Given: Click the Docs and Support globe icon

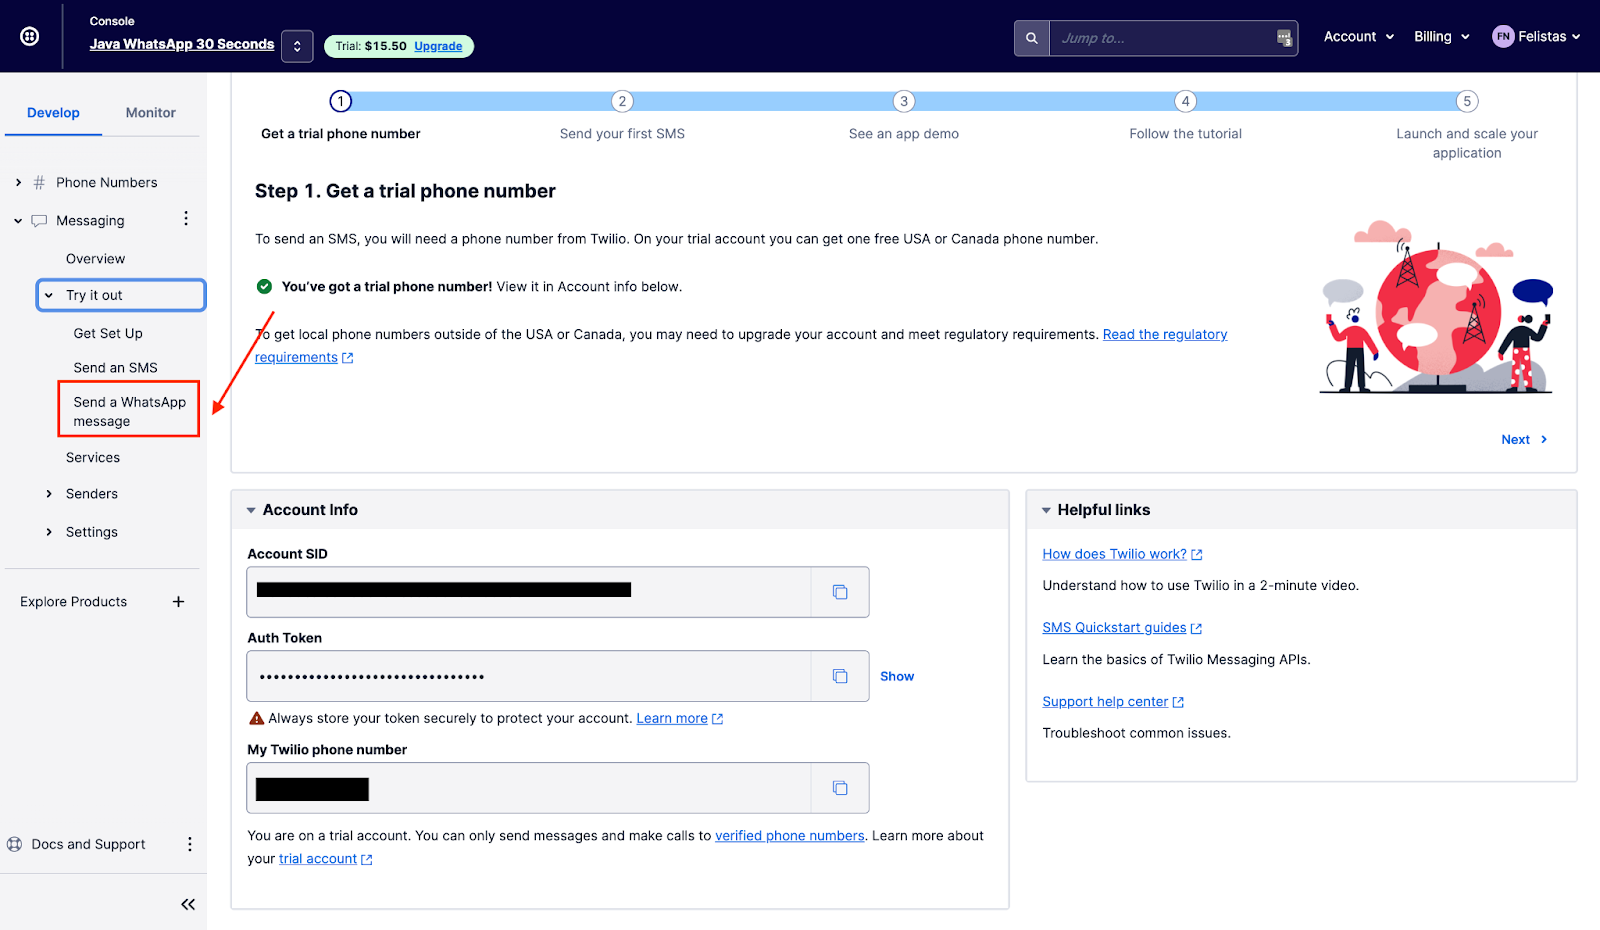Looking at the screenshot, I should (15, 844).
